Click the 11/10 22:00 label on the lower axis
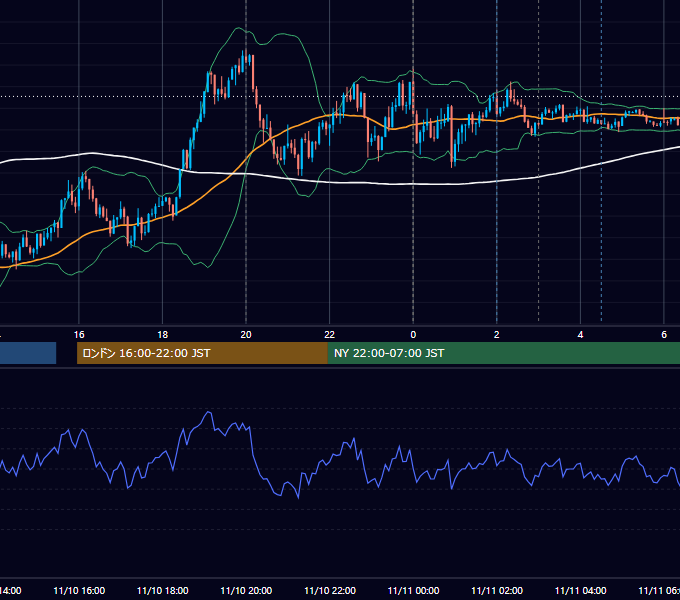This screenshot has height=600, width=680. click(x=330, y=590)
